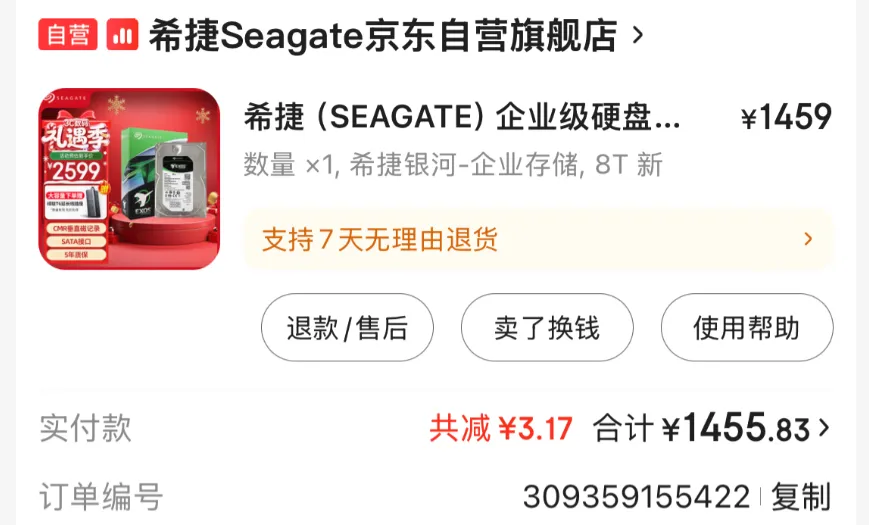Image resolution: width=869 pixels, height=525 pixels.
Task: Select the 卖了换钱 button
Action: click(547, 328)
